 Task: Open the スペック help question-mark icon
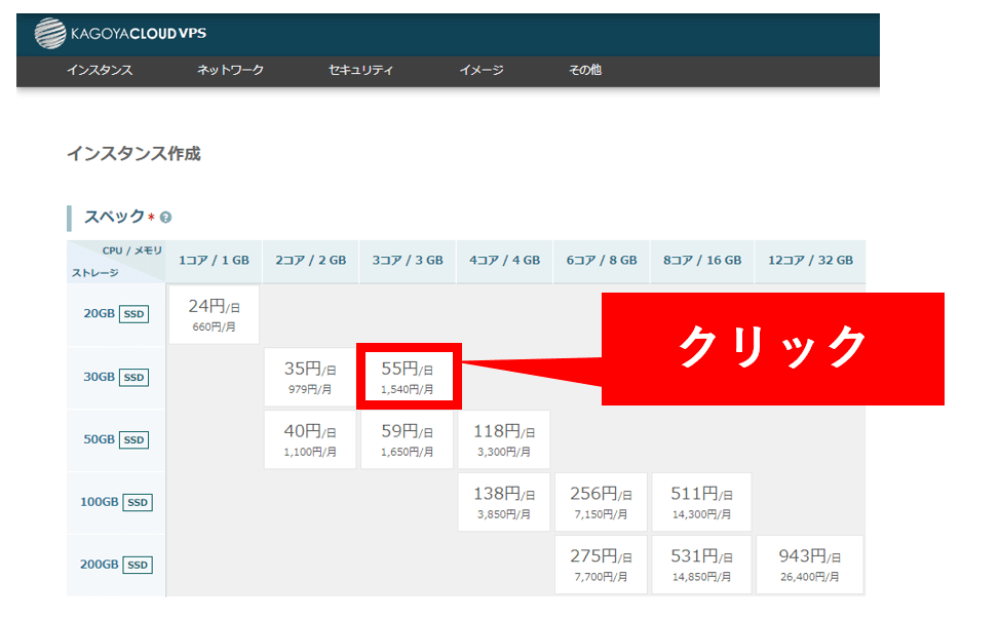(166, 217)
